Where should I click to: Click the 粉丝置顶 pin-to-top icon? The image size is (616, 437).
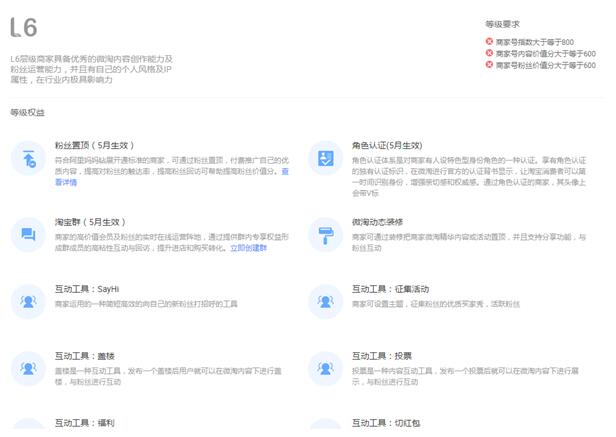point(28,158)
